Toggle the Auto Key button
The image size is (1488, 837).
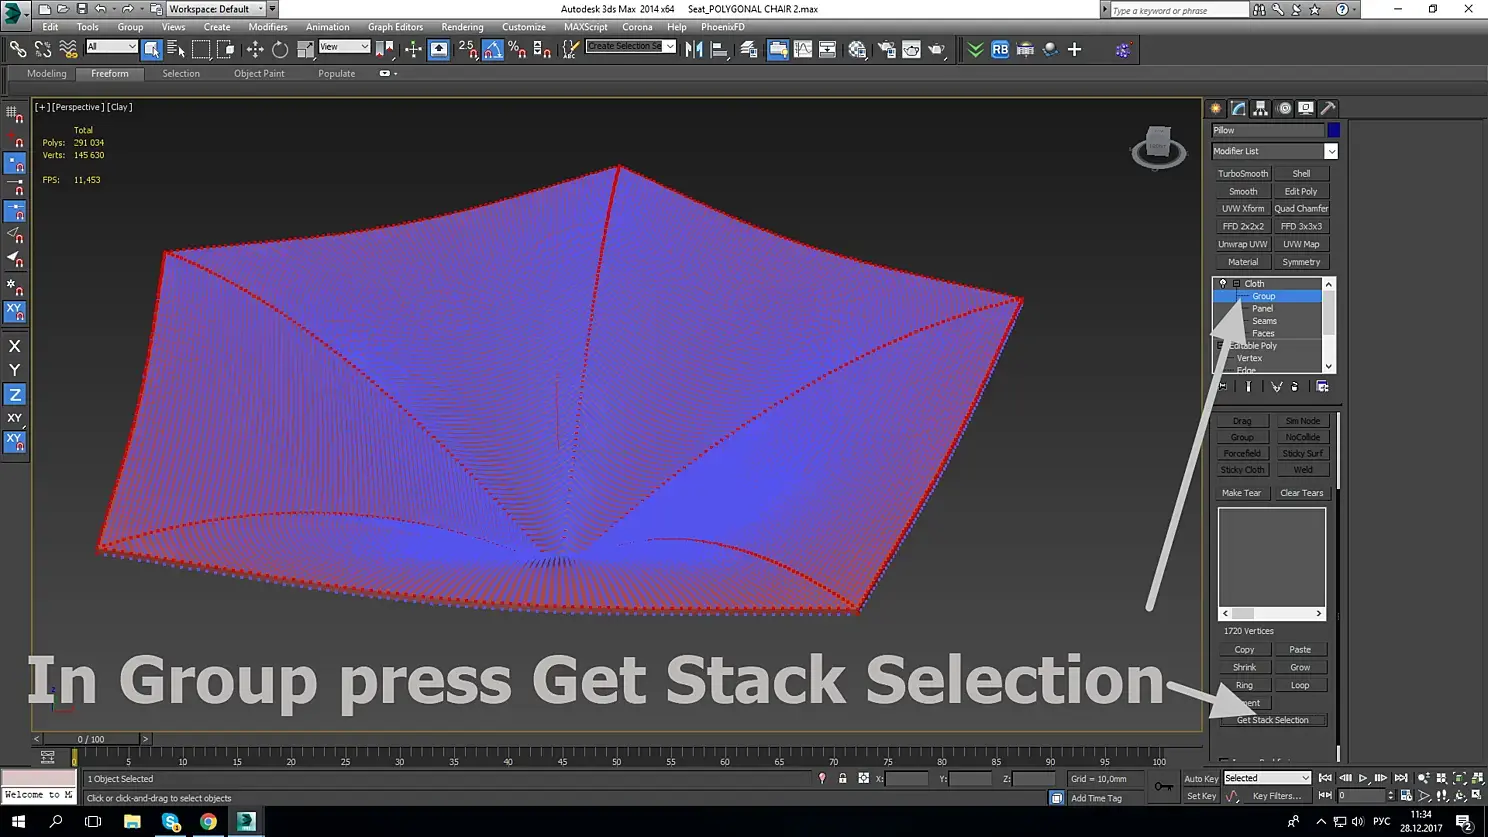[x=1201, y=778]
